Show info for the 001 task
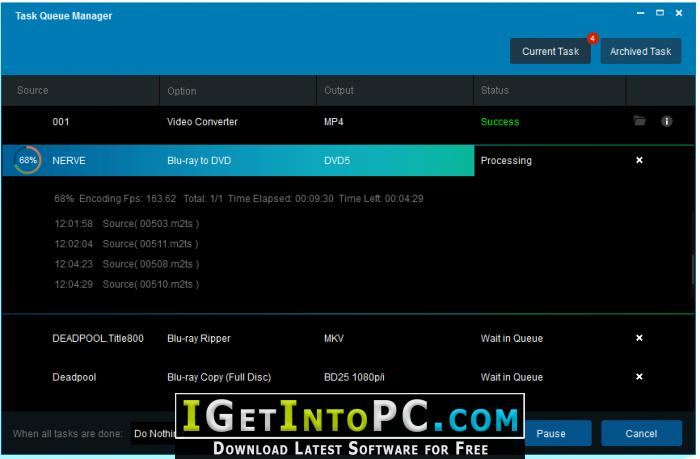 pos(667,121)
